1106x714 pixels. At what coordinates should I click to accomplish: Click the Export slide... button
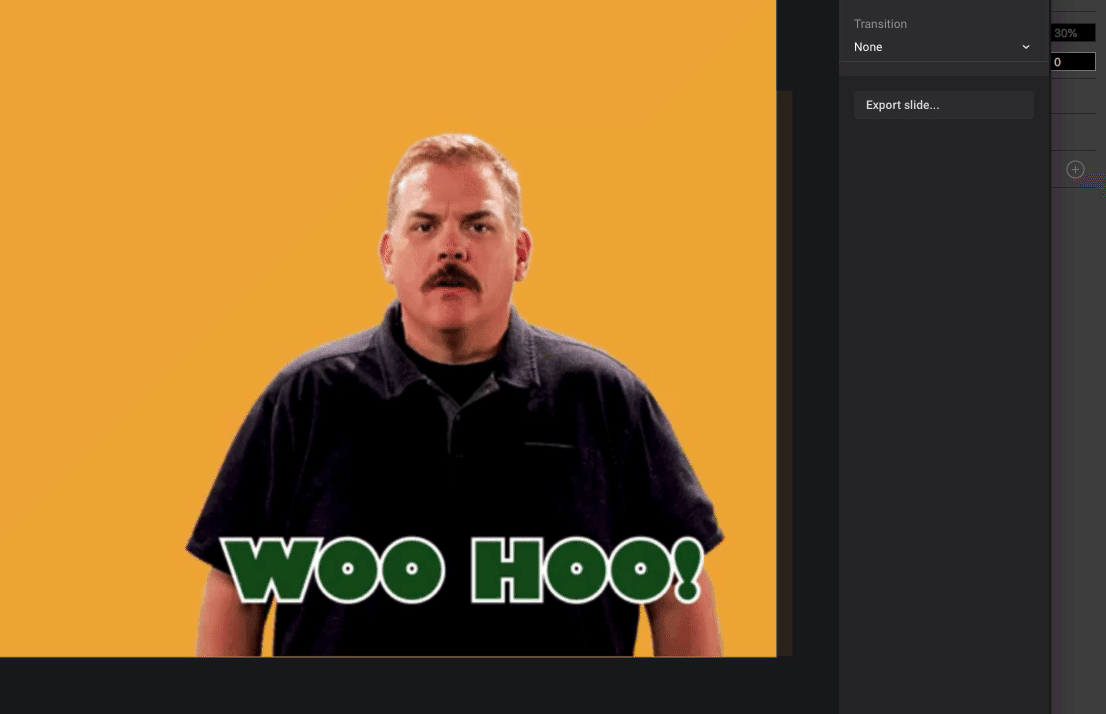coord(943,105)
